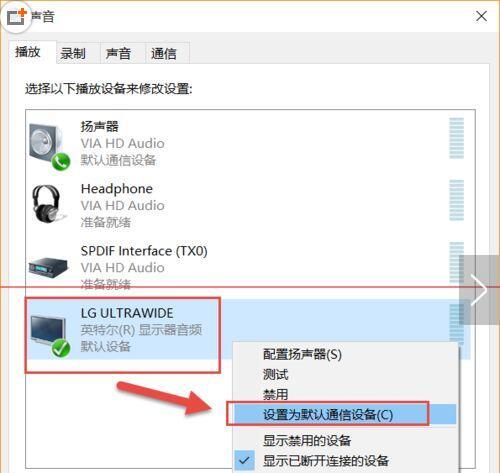Click the level meter beside Headphone

pyautogui.click(x=456, y=200)
